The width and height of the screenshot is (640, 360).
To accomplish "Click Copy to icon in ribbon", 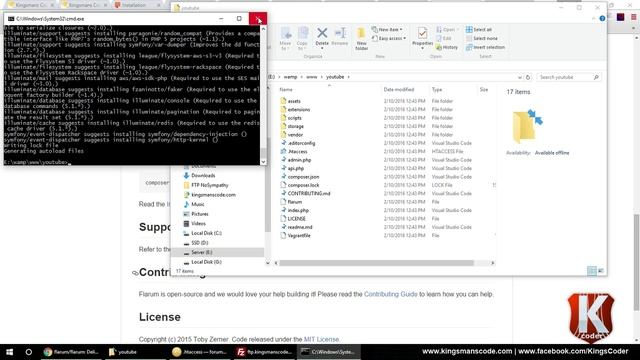I will coord(302,38).
